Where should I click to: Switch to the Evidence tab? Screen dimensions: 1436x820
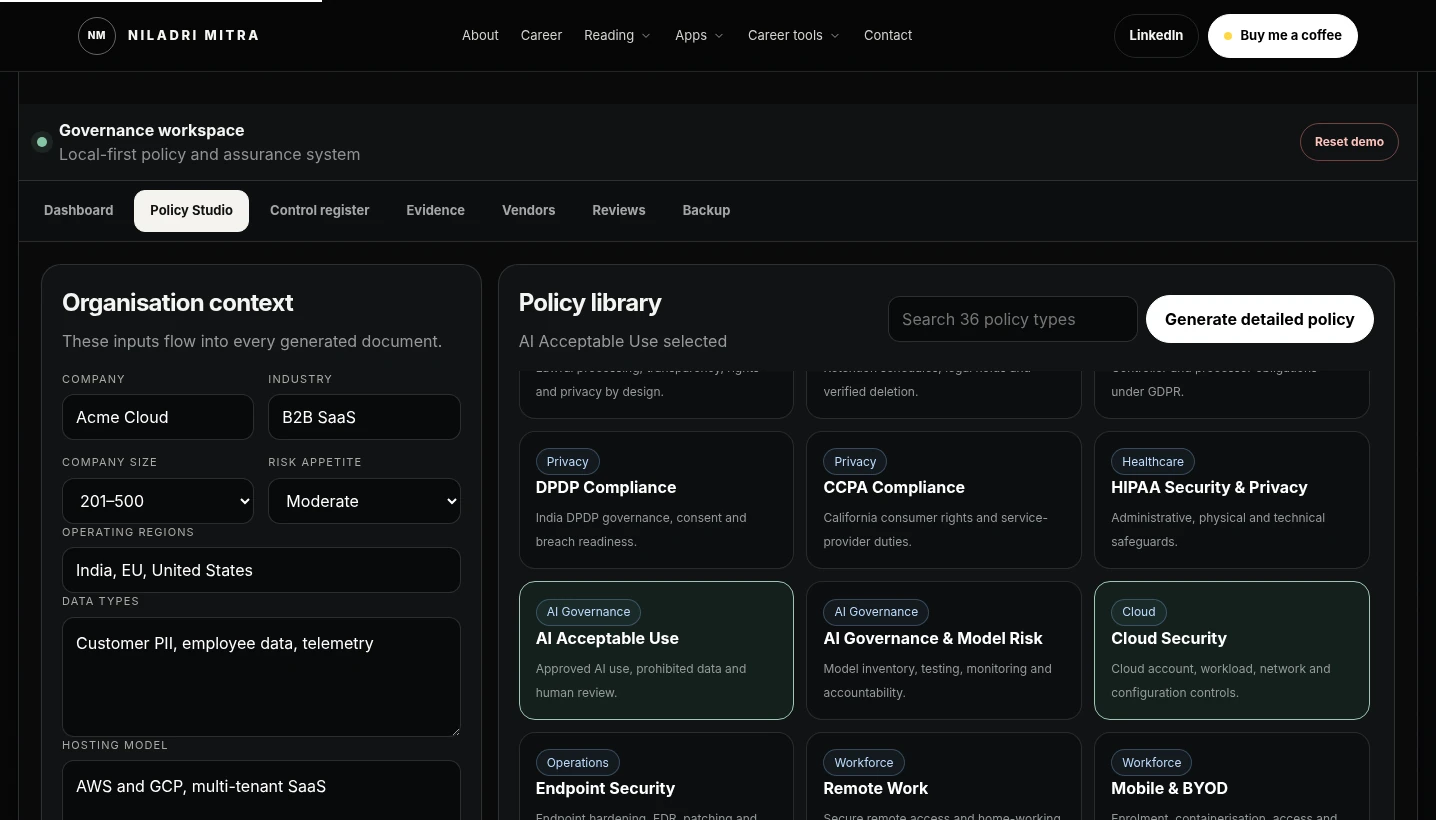pos(435,210)
